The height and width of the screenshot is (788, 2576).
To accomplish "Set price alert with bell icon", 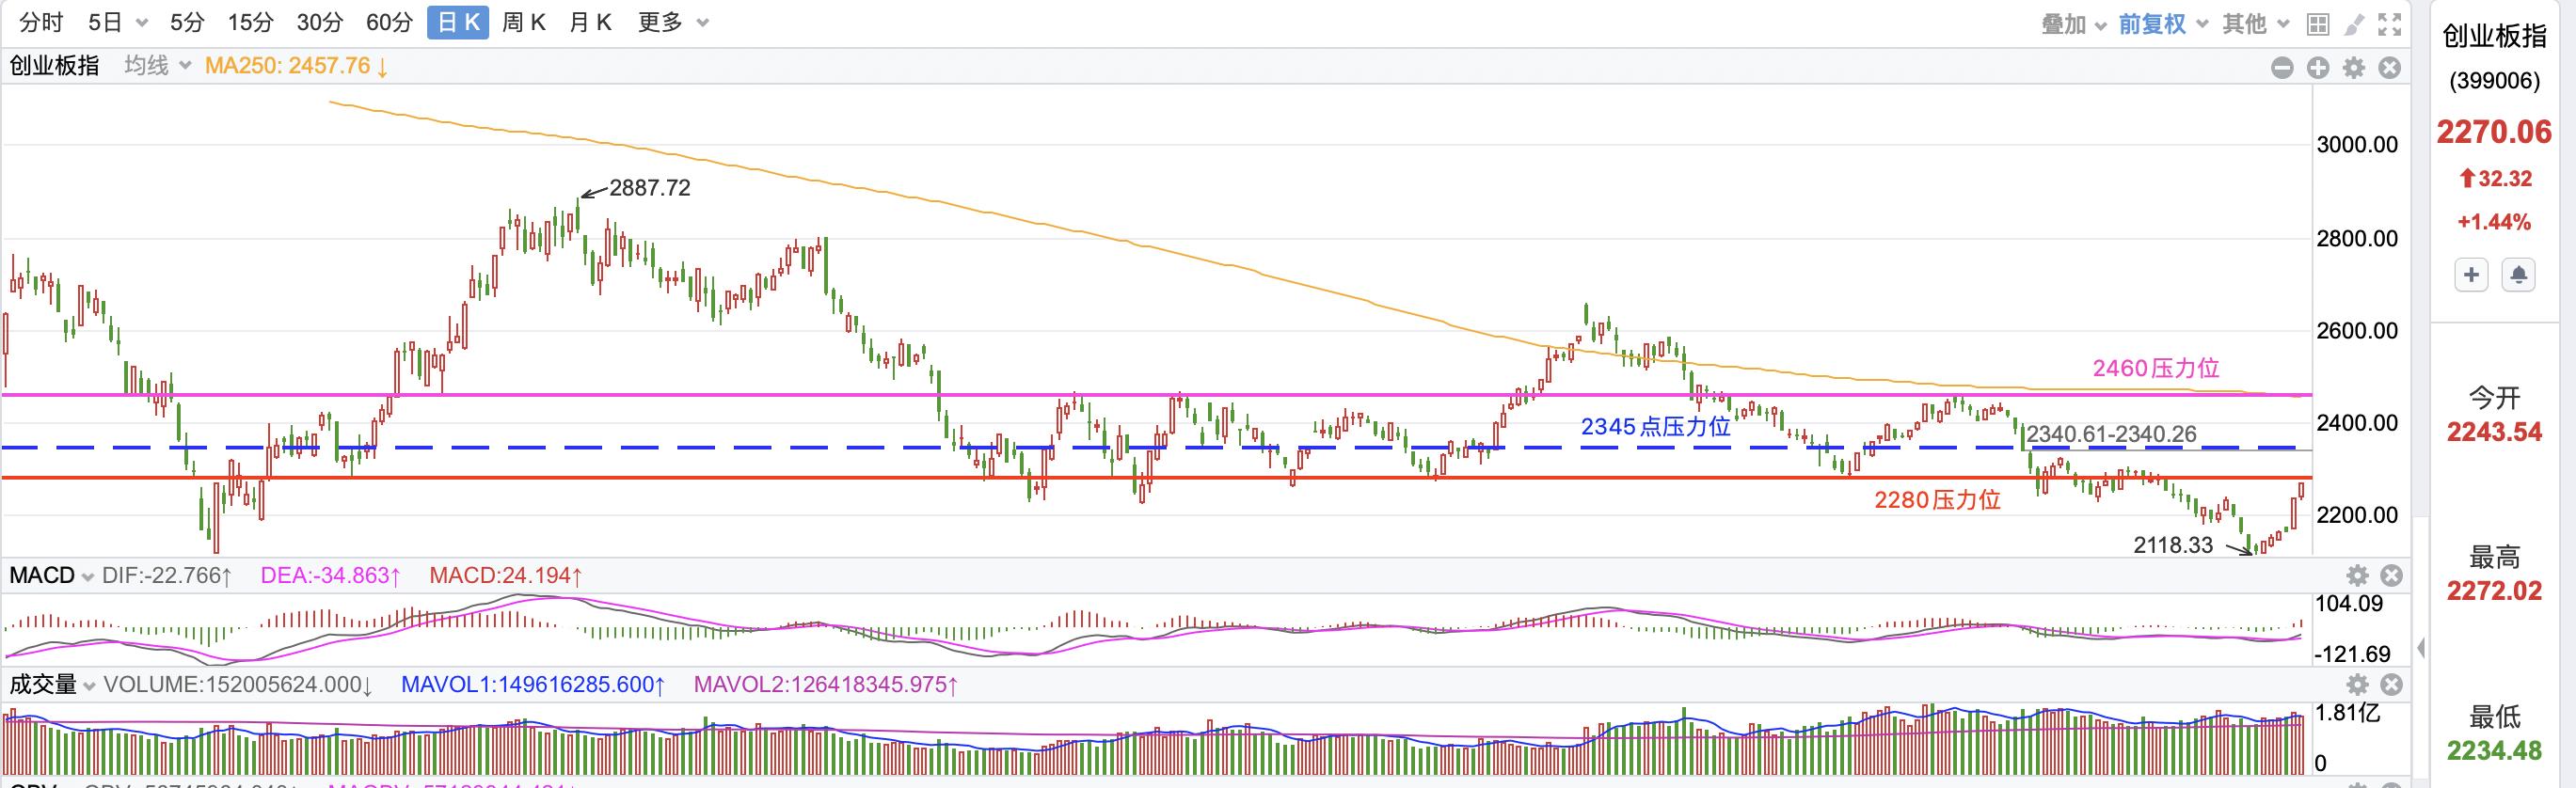I will pos(2518,274).
